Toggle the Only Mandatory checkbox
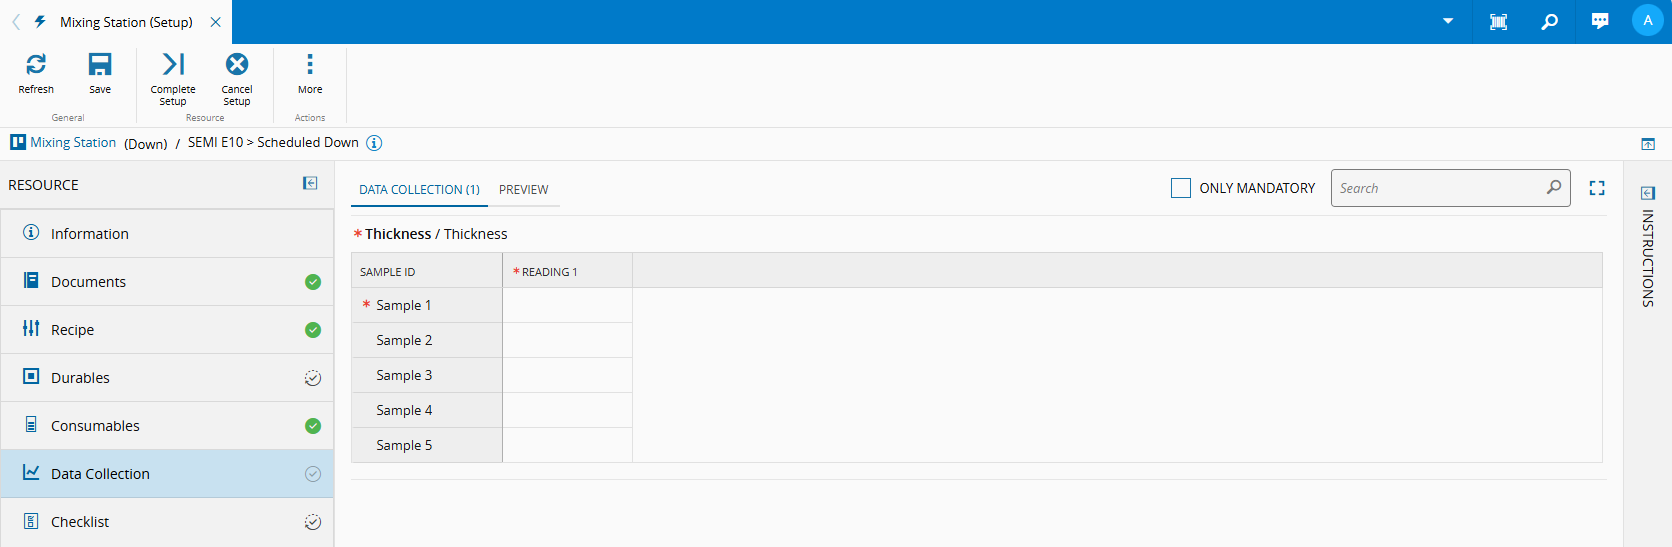 coord(1181,188)
